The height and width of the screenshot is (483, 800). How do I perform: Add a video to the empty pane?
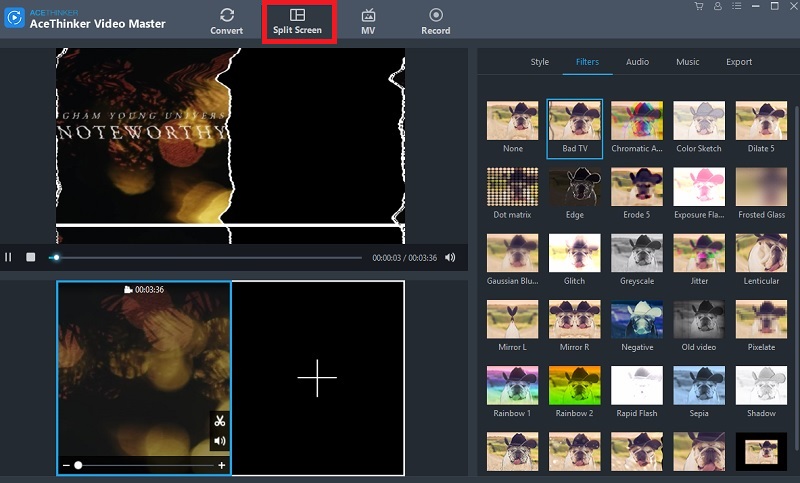point(317,378)
